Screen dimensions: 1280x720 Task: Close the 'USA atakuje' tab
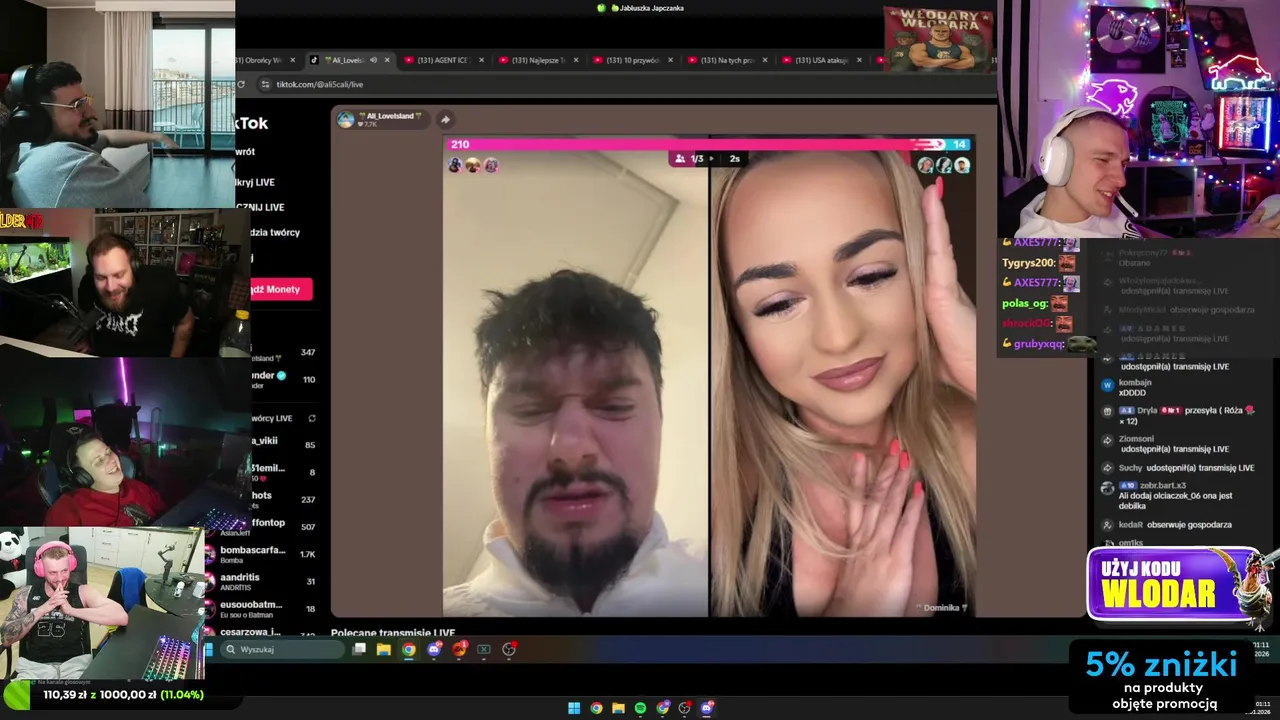click(x=859, y=60)
